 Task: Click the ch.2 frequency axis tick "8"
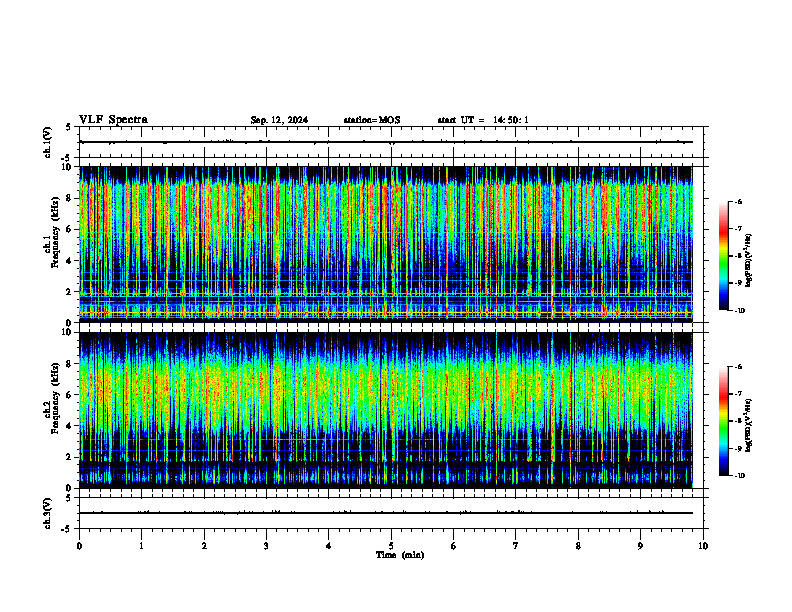(69, 364)
